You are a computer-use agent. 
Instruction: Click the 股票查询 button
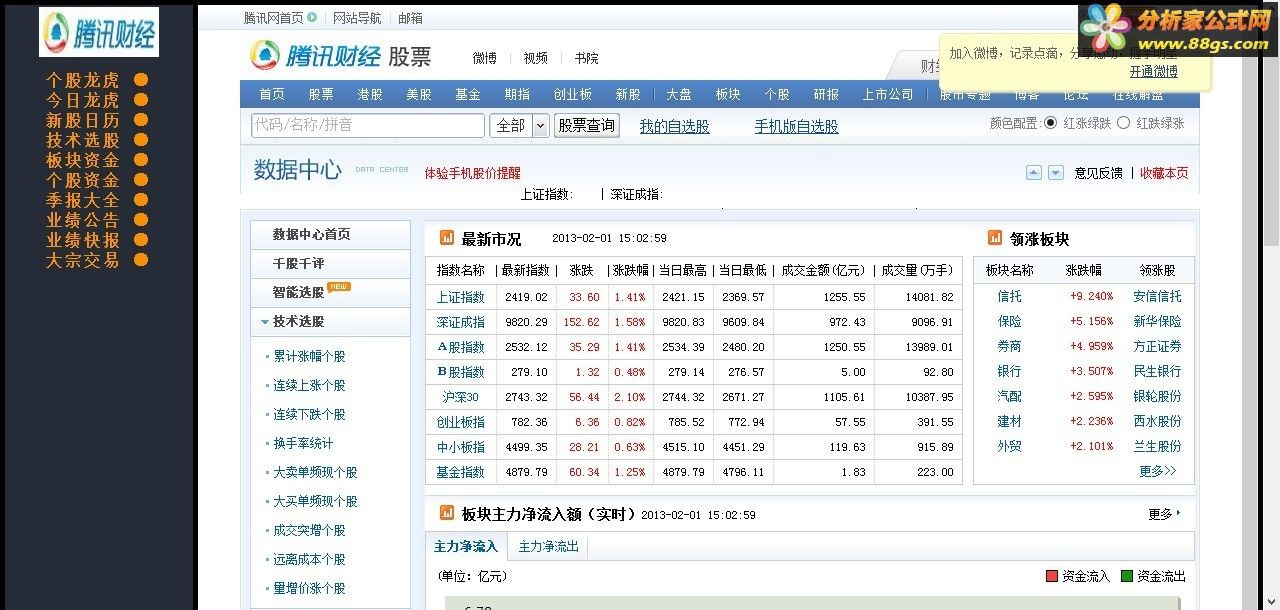587,125
